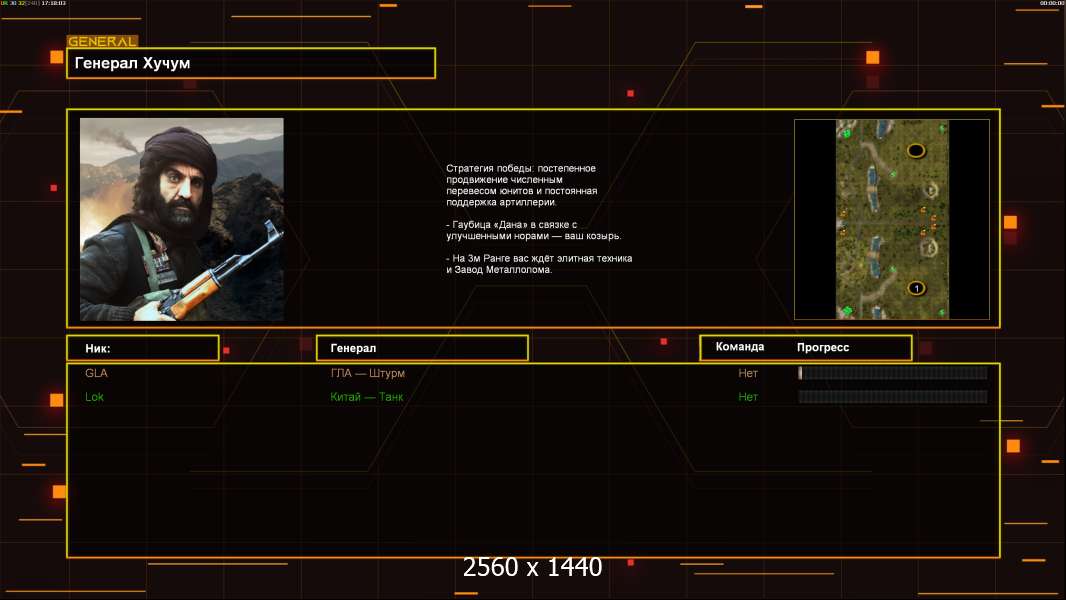Click the 00:00:00 timer at top right
The height and width of the screenshot is (600, 1066).
[1051, 3]
